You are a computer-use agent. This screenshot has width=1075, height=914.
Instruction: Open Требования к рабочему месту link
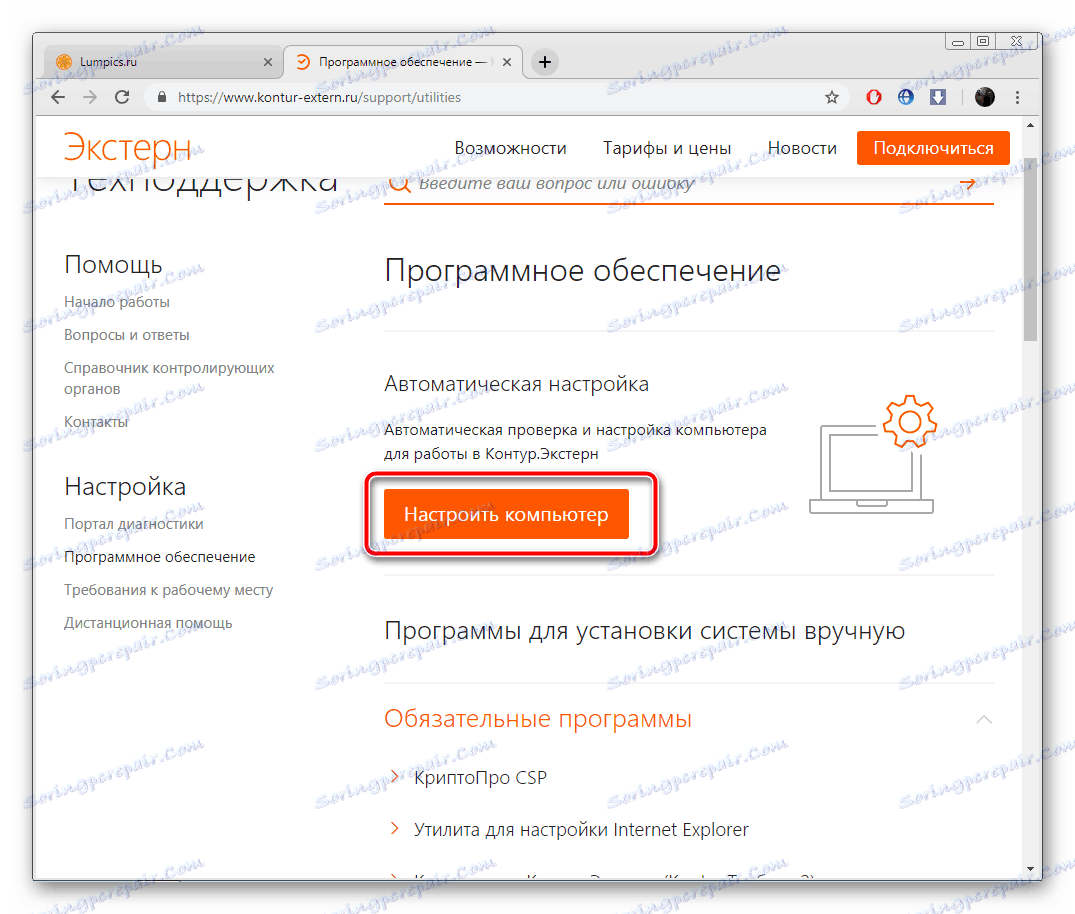(x=168, y=590)
